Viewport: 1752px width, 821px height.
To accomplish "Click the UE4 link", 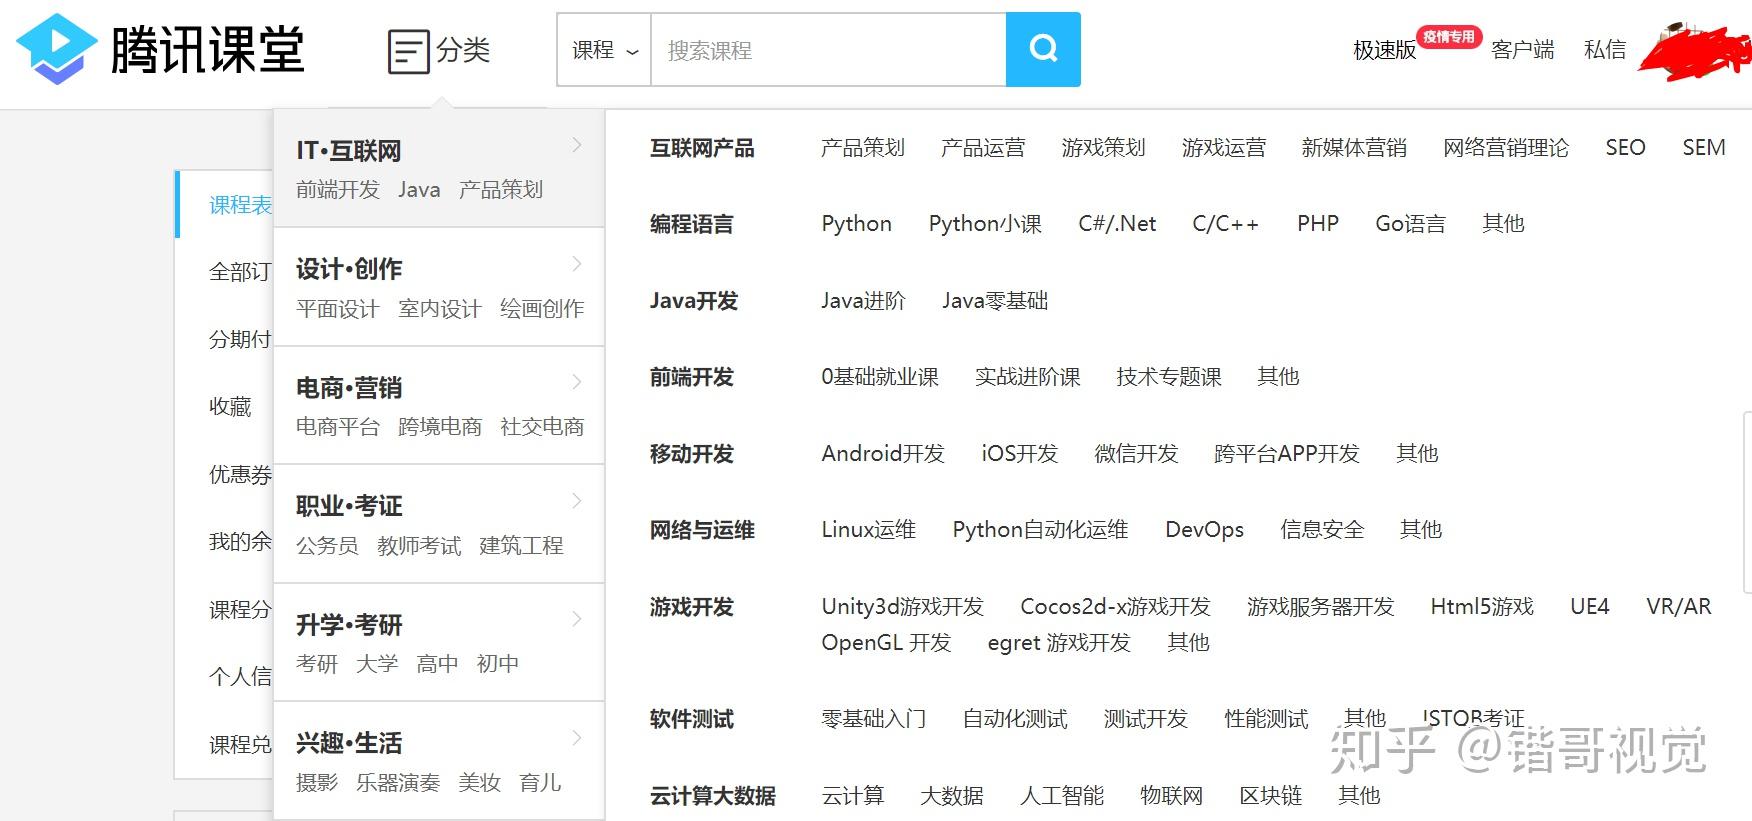I will click(x=1590, y=607).
